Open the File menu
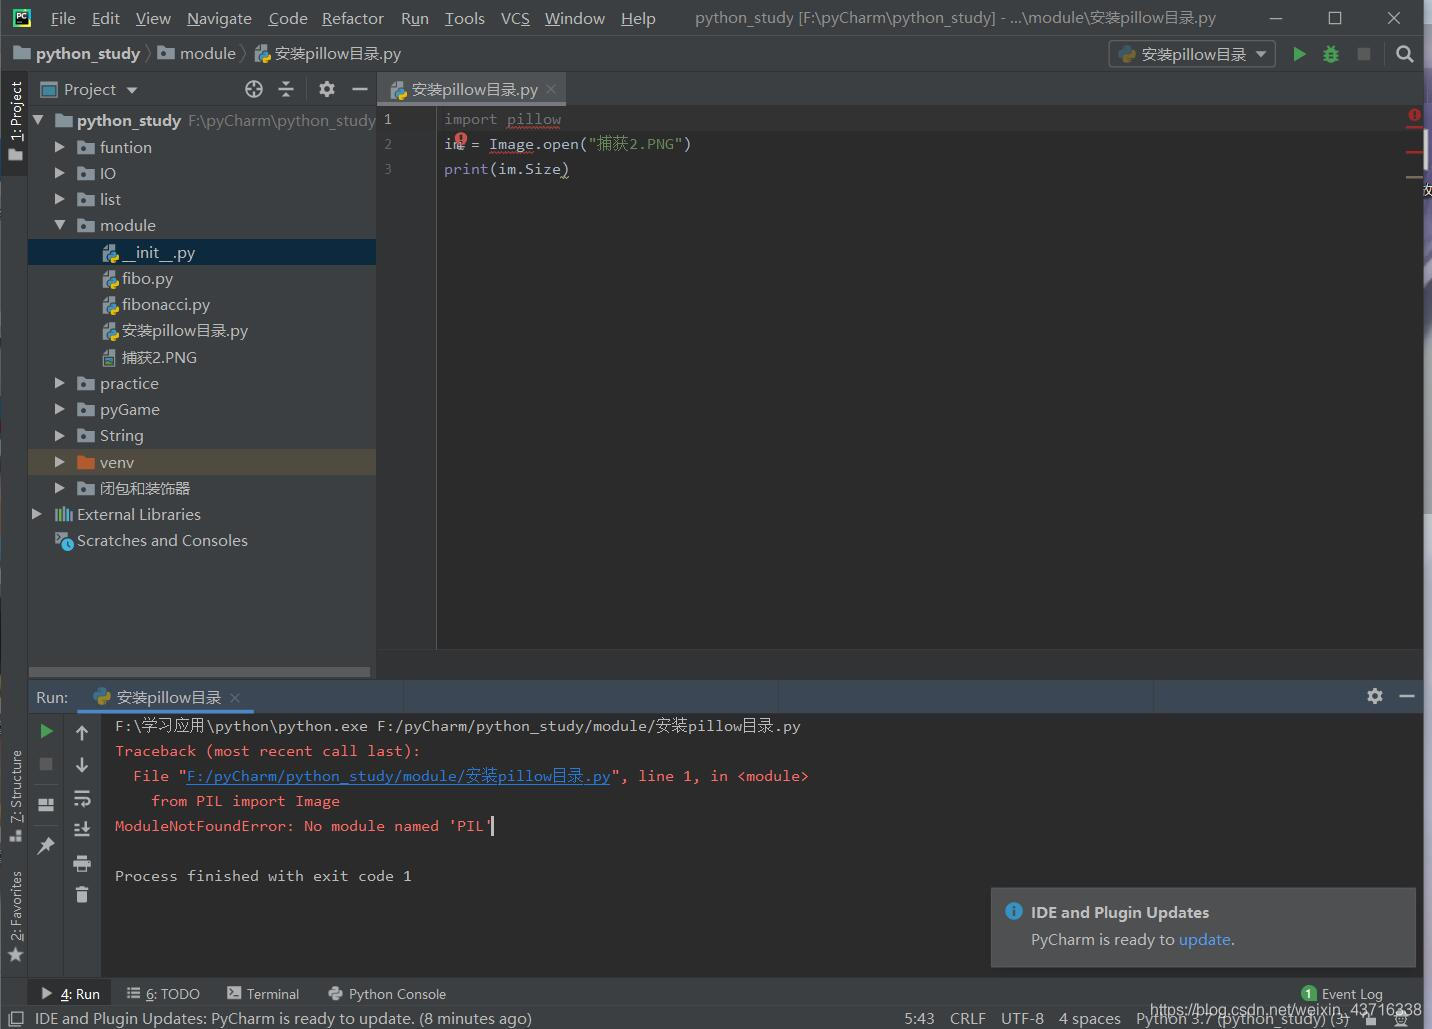The width and height of the screenshot is (1432, 1029). click(x=63, y=18)
